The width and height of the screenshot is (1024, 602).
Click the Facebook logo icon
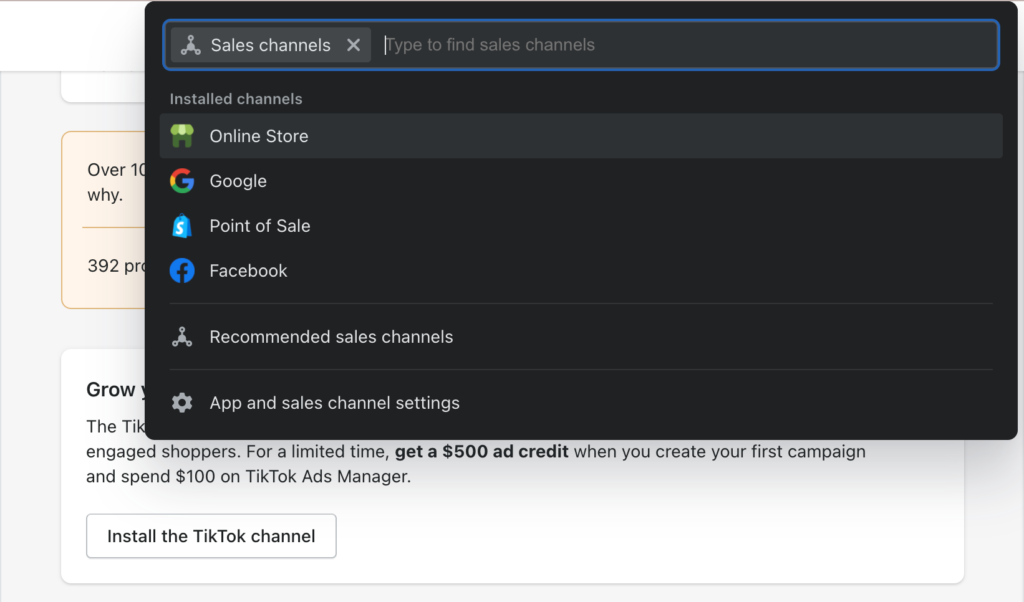tap(182, 271)
